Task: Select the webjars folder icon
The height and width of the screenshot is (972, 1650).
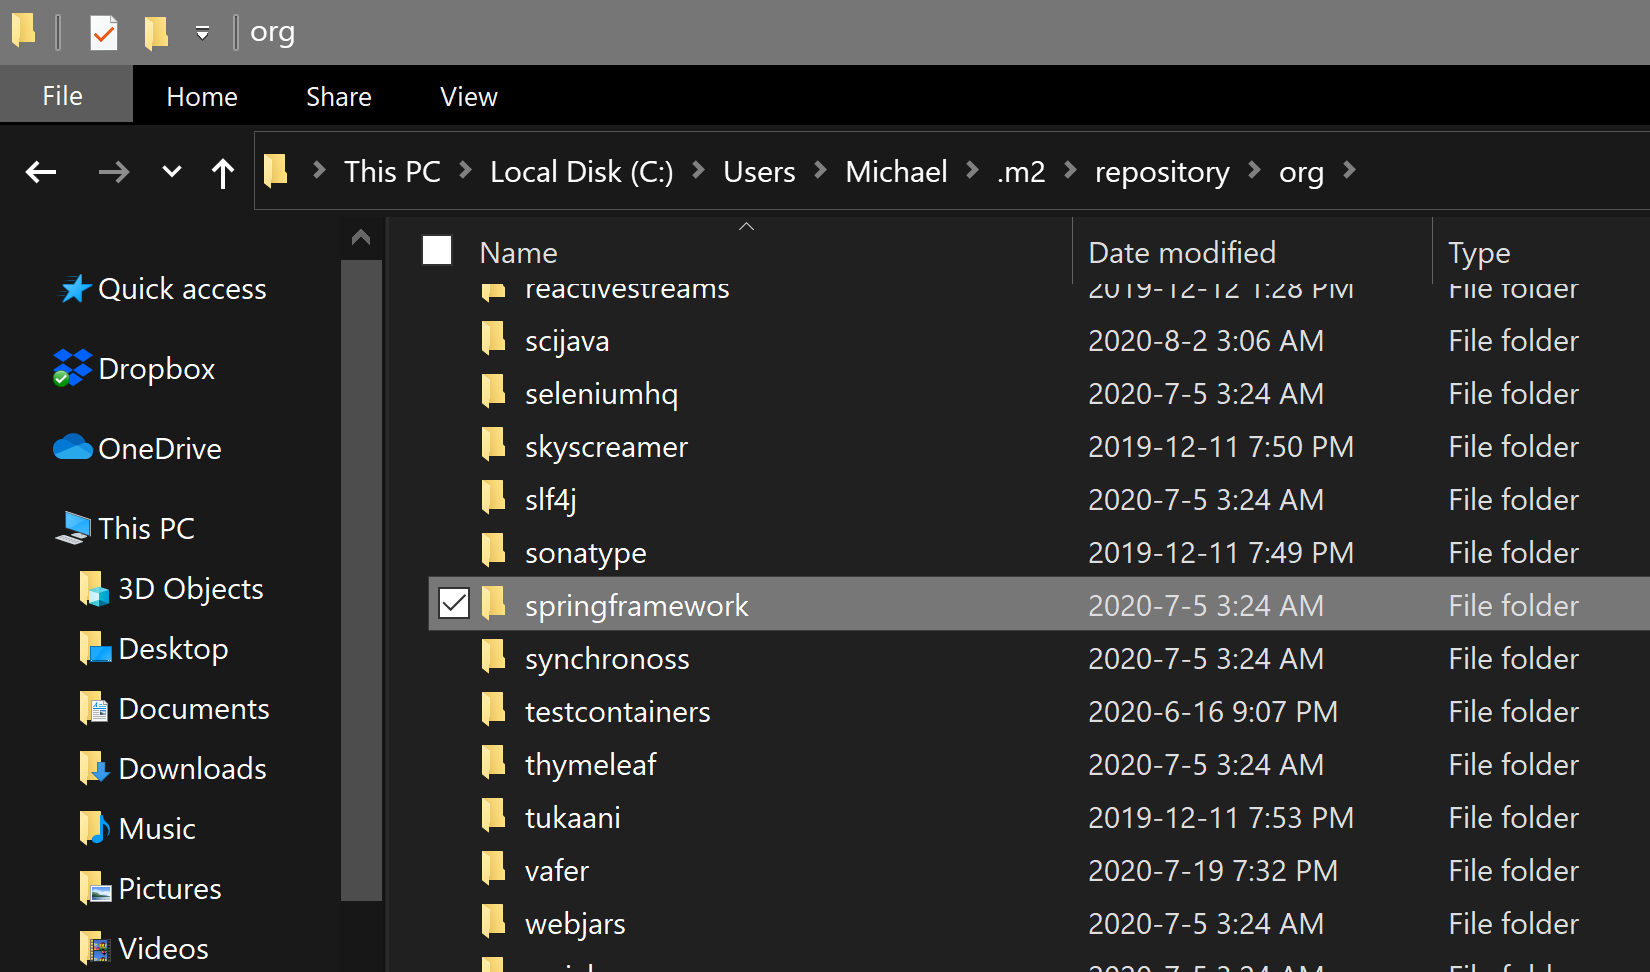Action: tap(494, 921)
